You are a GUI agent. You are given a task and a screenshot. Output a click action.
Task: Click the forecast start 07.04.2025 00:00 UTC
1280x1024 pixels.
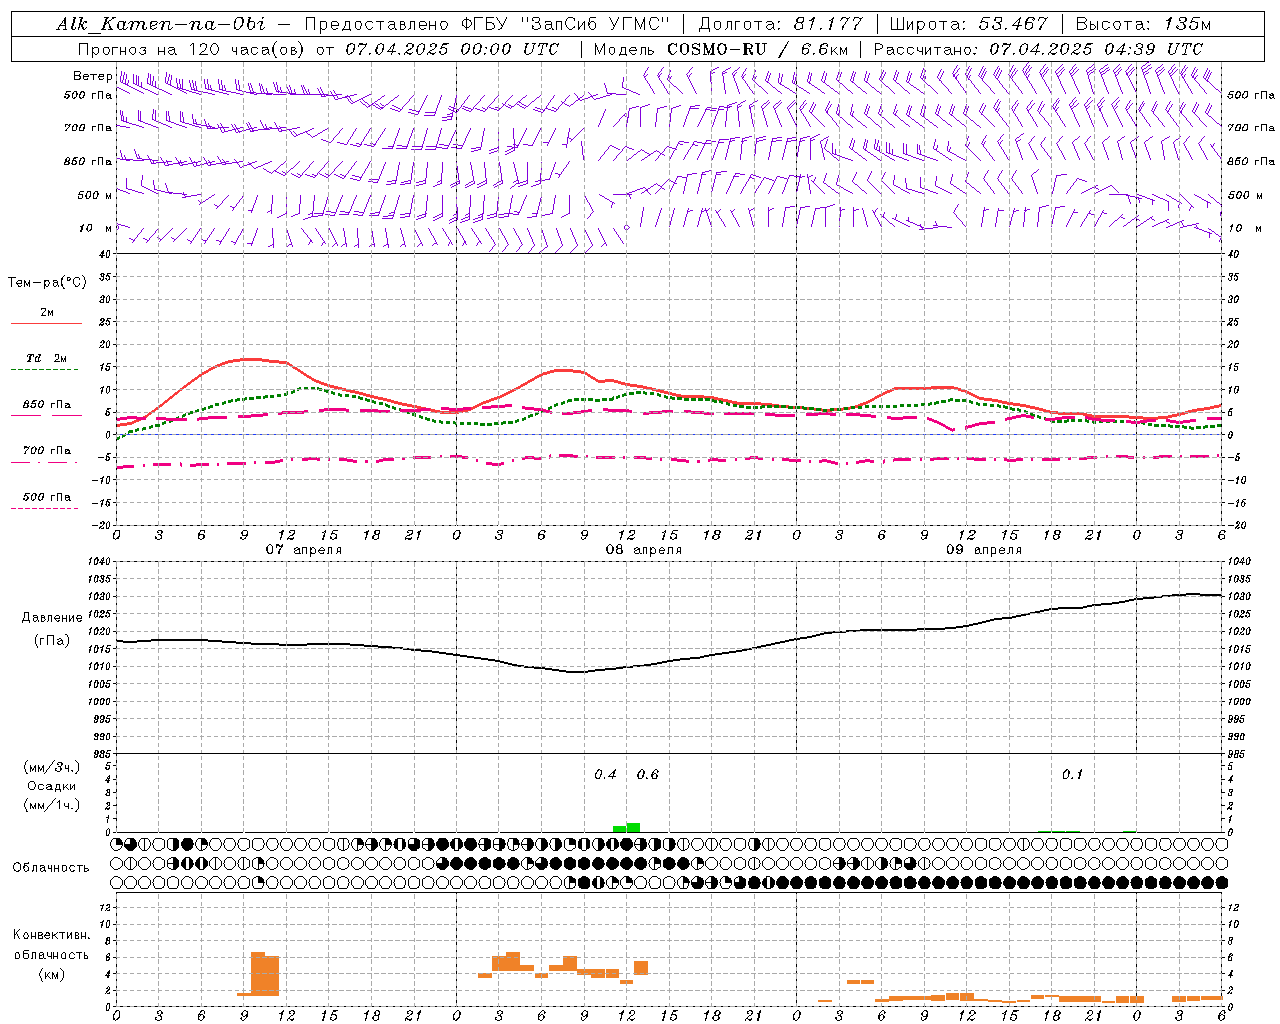[452, 49]
